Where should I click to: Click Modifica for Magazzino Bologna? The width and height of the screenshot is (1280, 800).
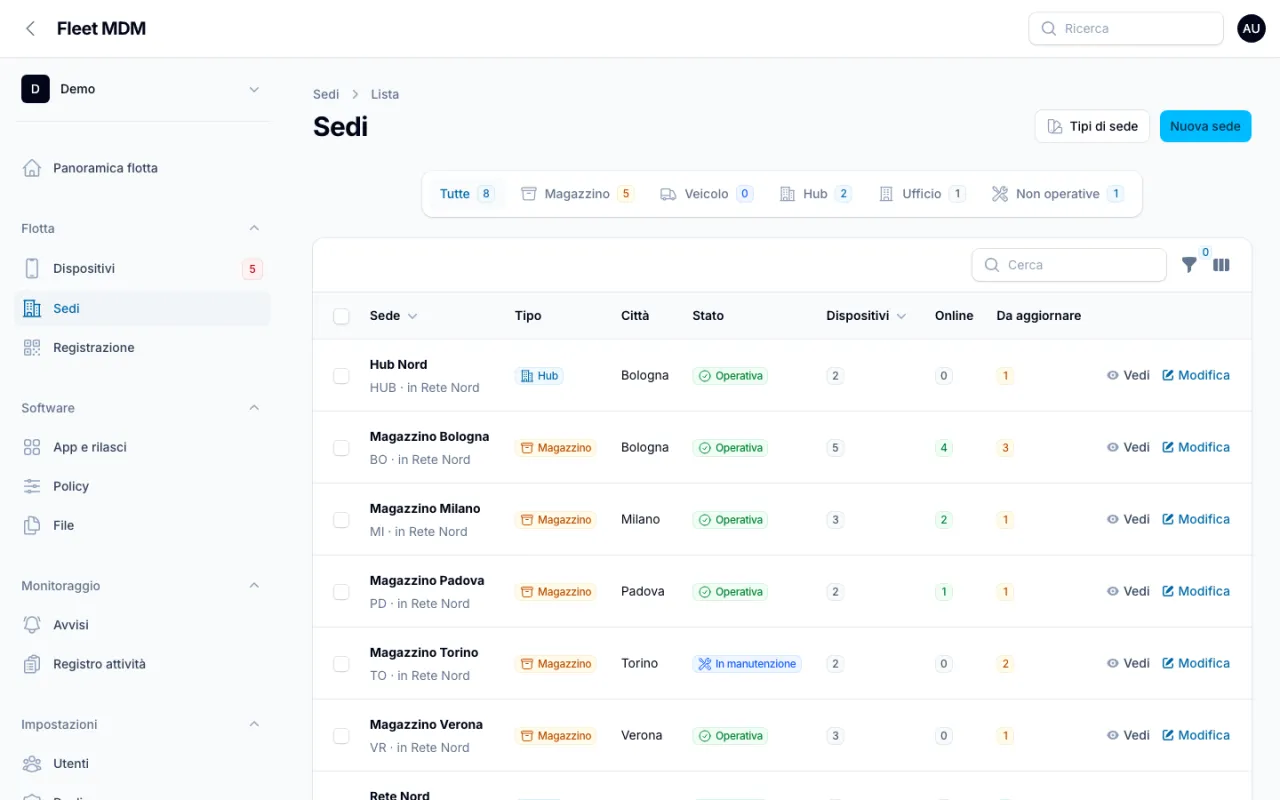[1196, 447]
